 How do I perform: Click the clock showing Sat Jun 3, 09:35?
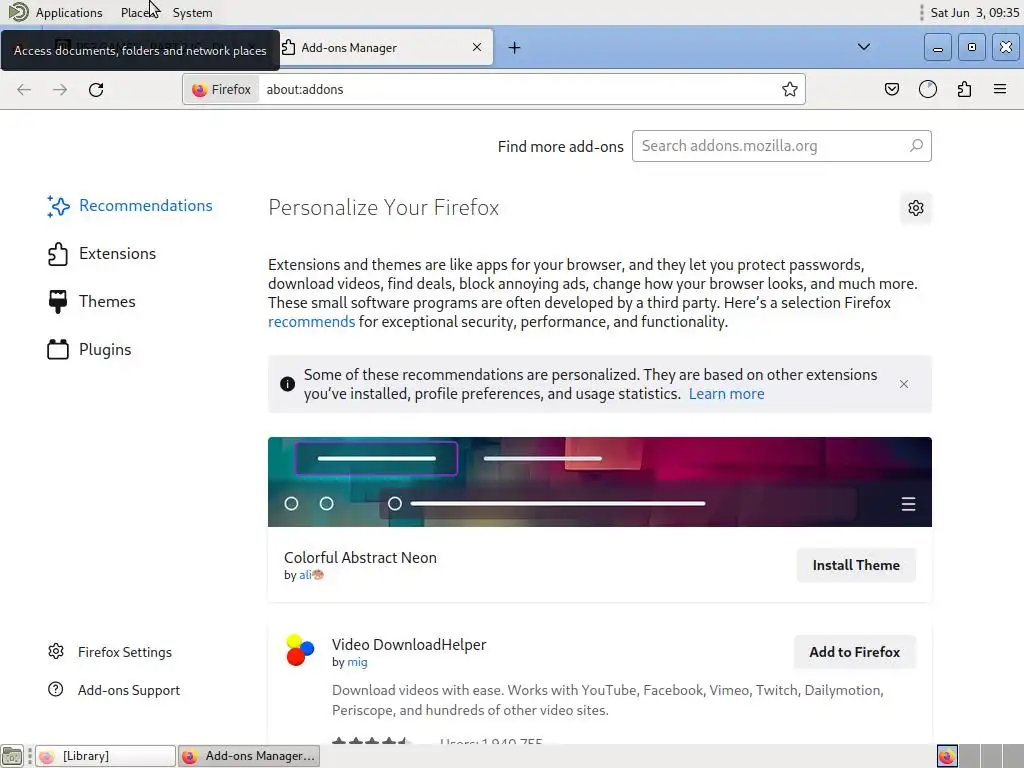pyautogui.click(x=974, y=12)
